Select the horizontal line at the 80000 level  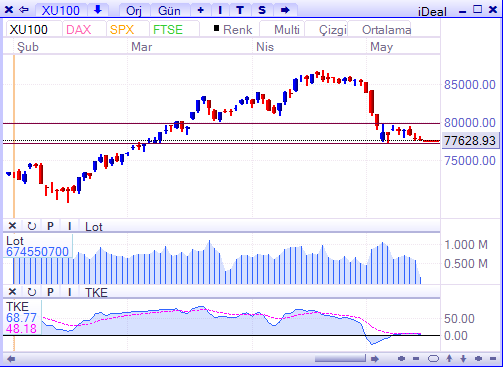coord(221,123)
